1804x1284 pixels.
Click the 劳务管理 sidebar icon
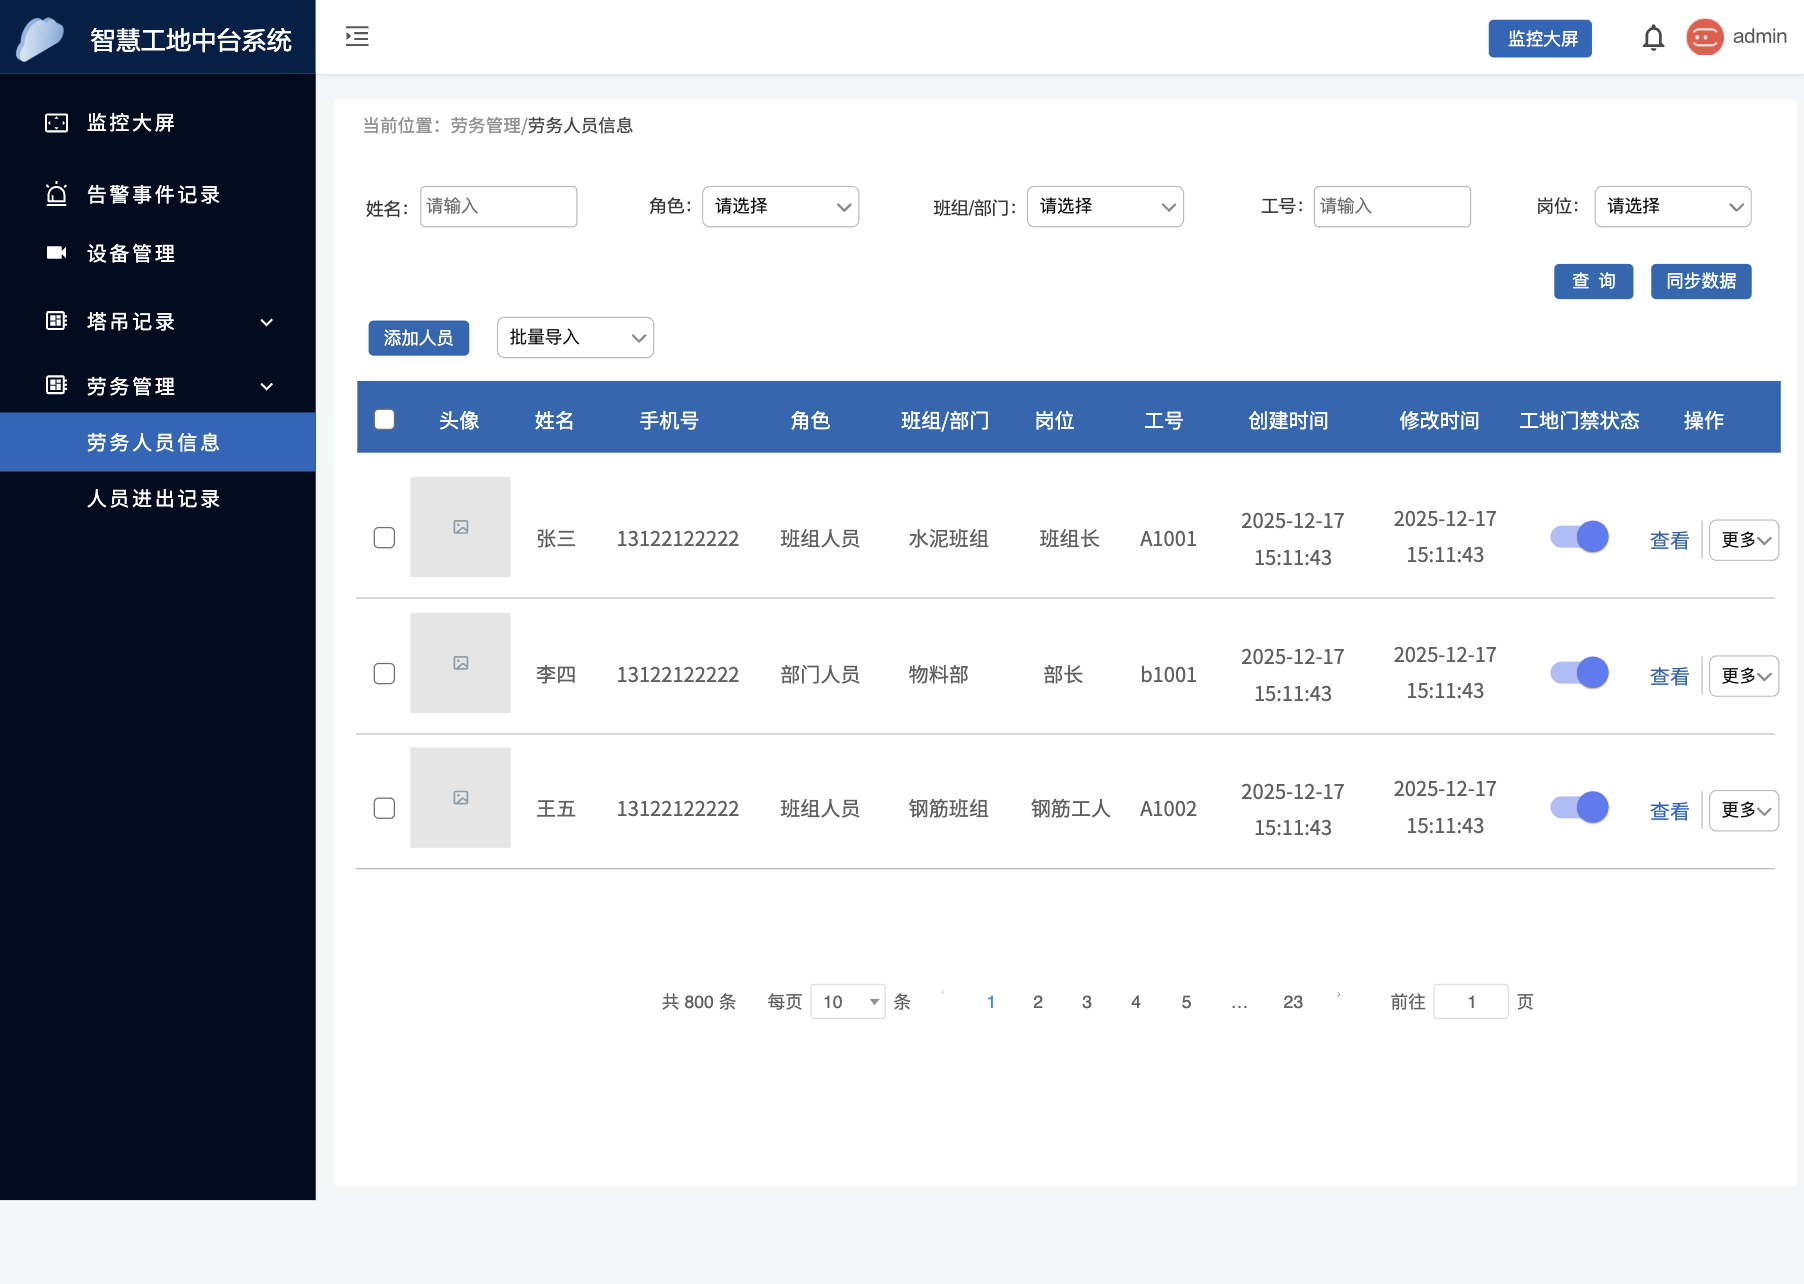click(x=57, y=385)
